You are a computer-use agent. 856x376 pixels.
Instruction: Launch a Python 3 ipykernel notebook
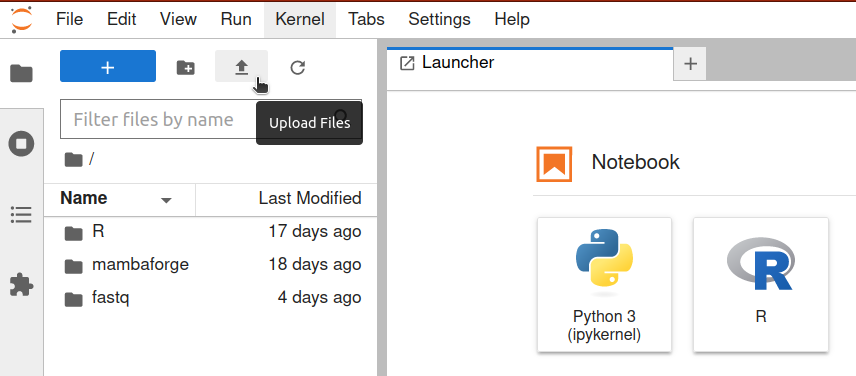tap(604, 285)
